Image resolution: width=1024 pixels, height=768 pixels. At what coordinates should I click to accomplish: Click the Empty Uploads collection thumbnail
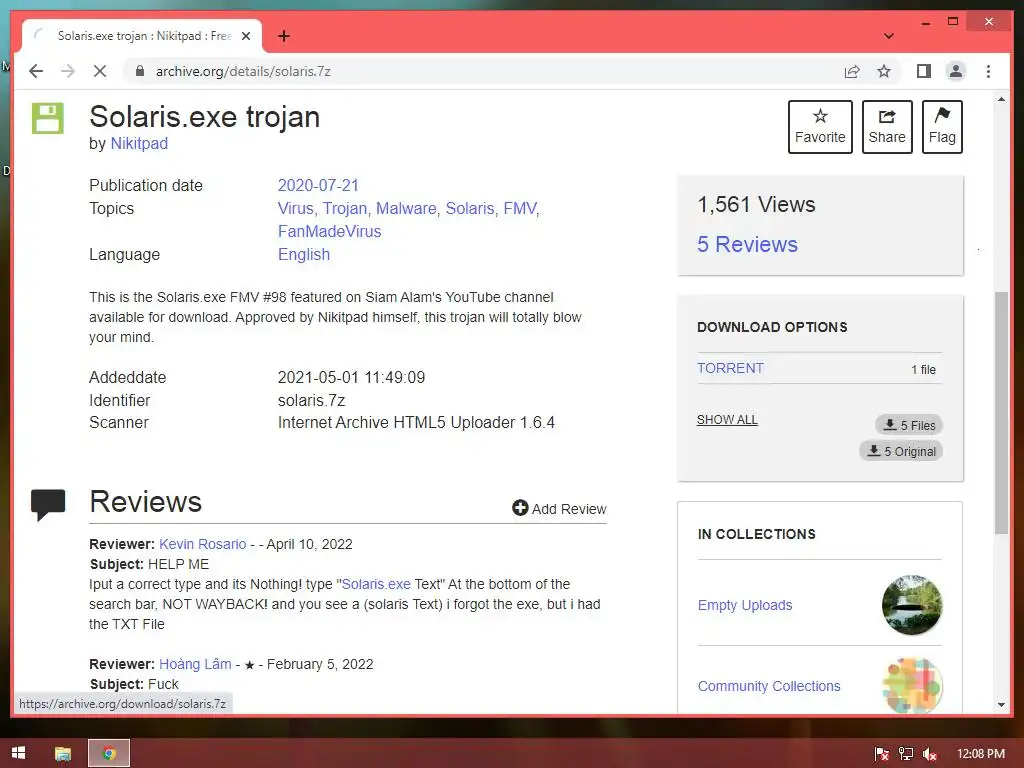(912, 605)
